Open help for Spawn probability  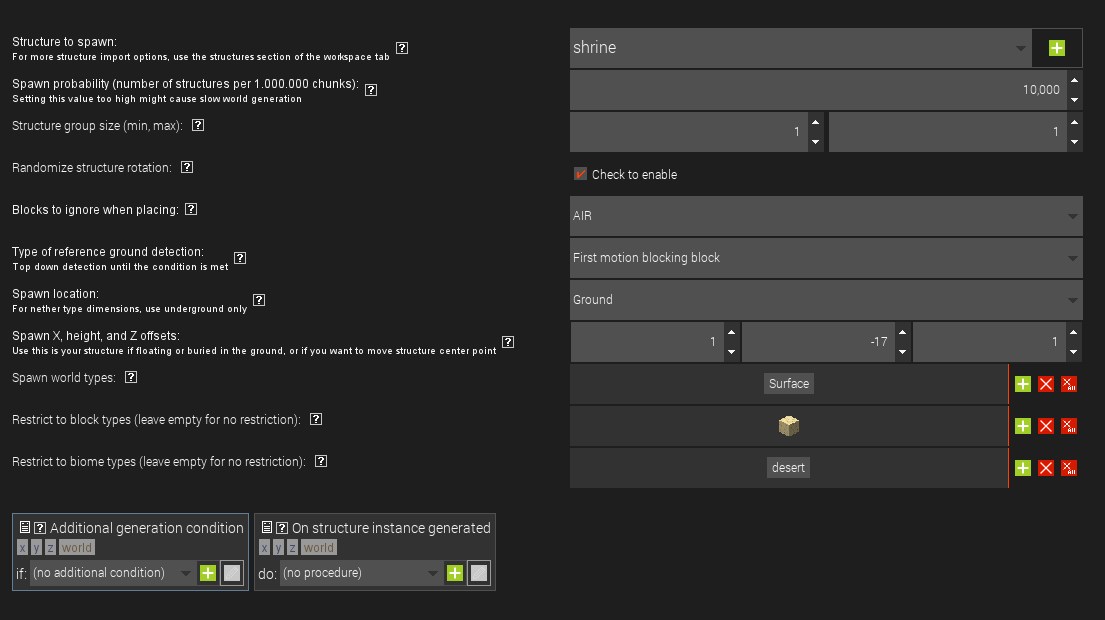point(371,90)
